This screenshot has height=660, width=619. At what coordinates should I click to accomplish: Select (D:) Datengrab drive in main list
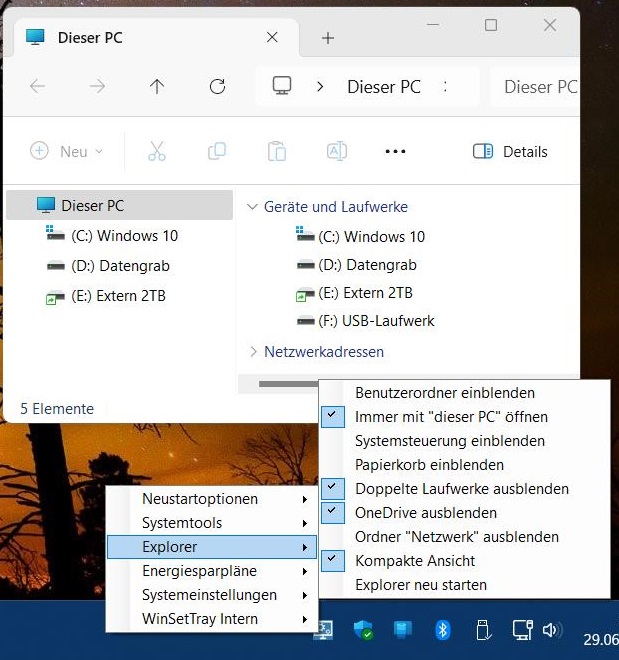356,265
